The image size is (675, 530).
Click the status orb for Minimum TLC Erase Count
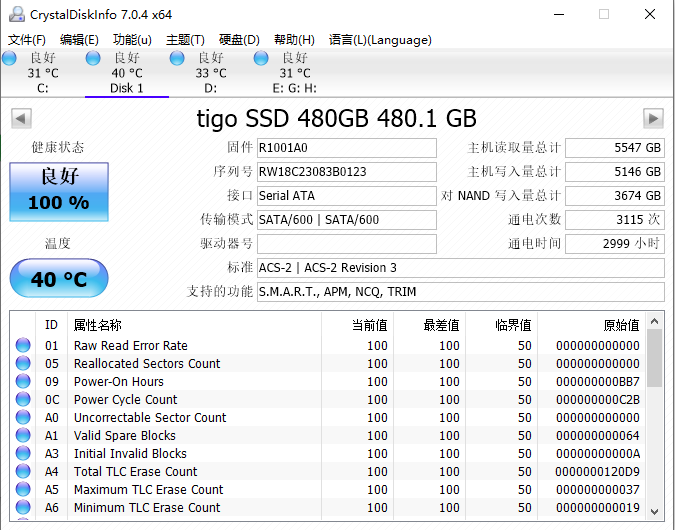[23, 508]
